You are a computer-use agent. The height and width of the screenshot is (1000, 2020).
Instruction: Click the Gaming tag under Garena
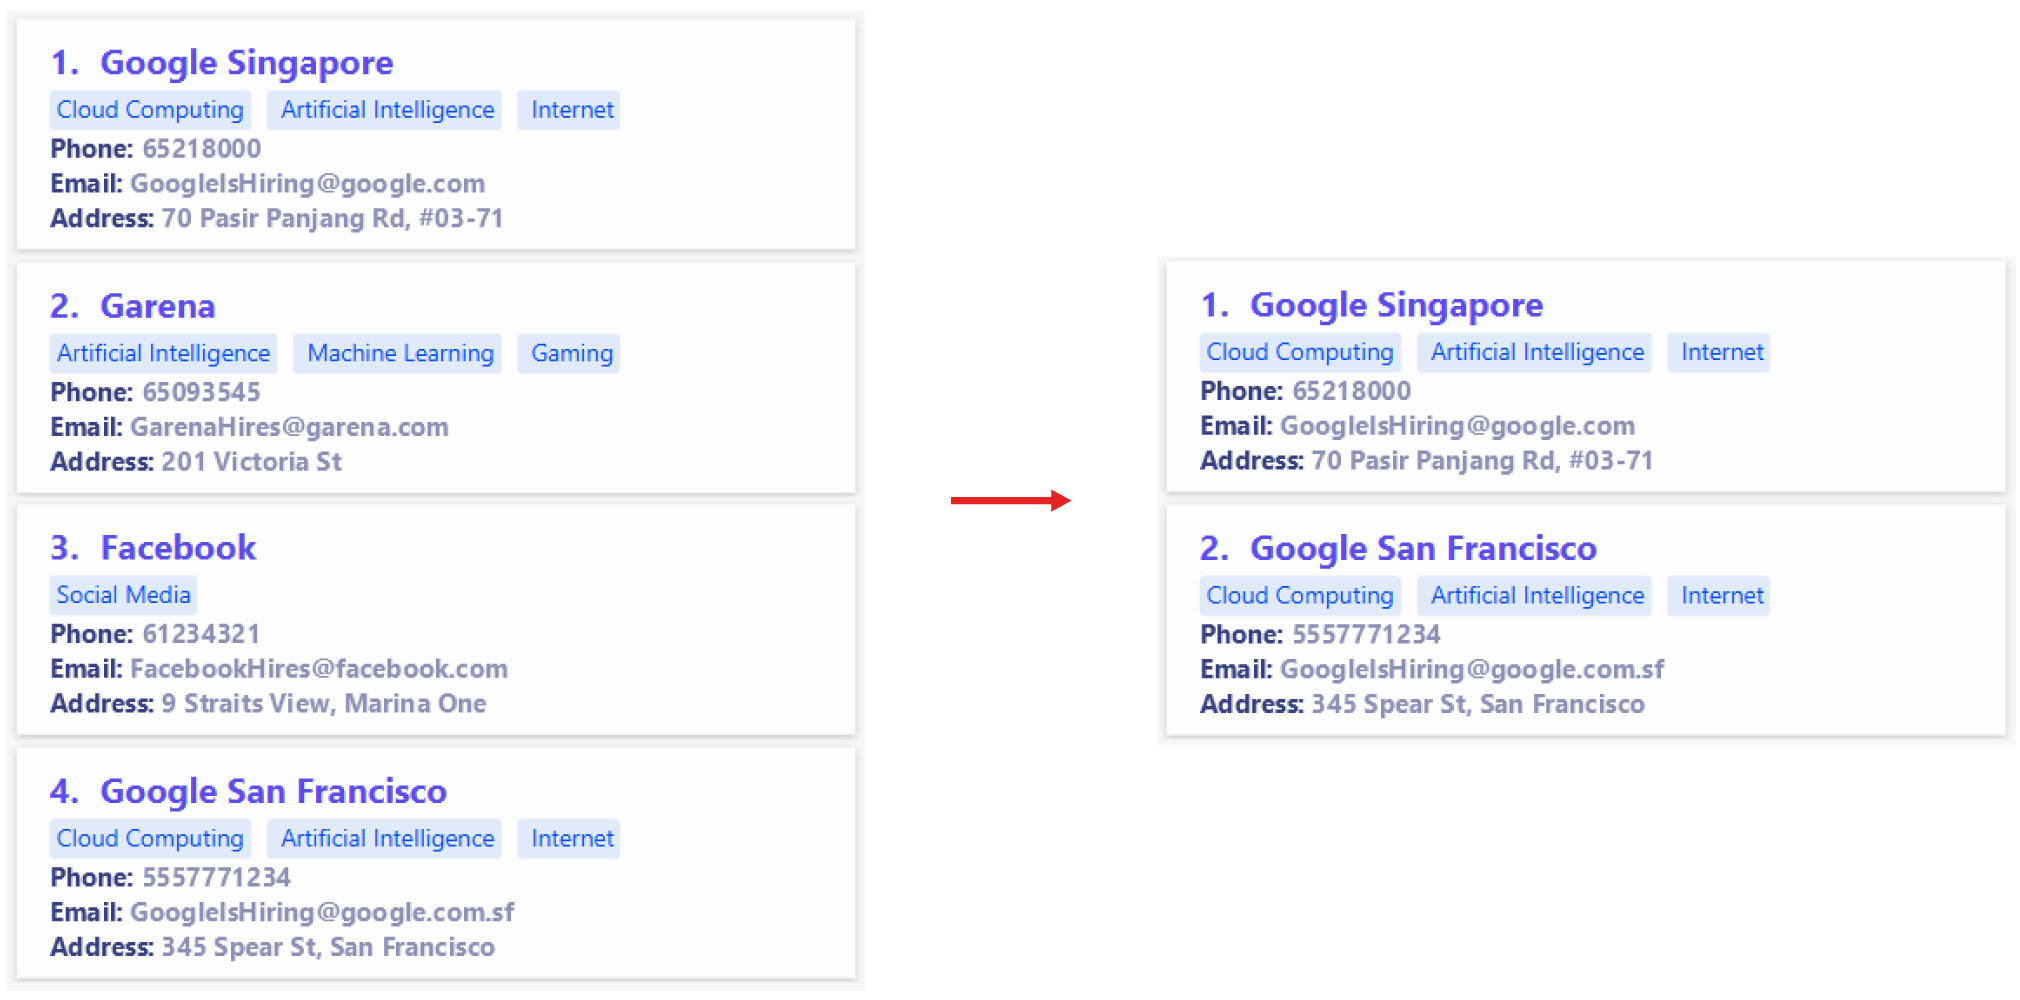[x=572, y=353]
